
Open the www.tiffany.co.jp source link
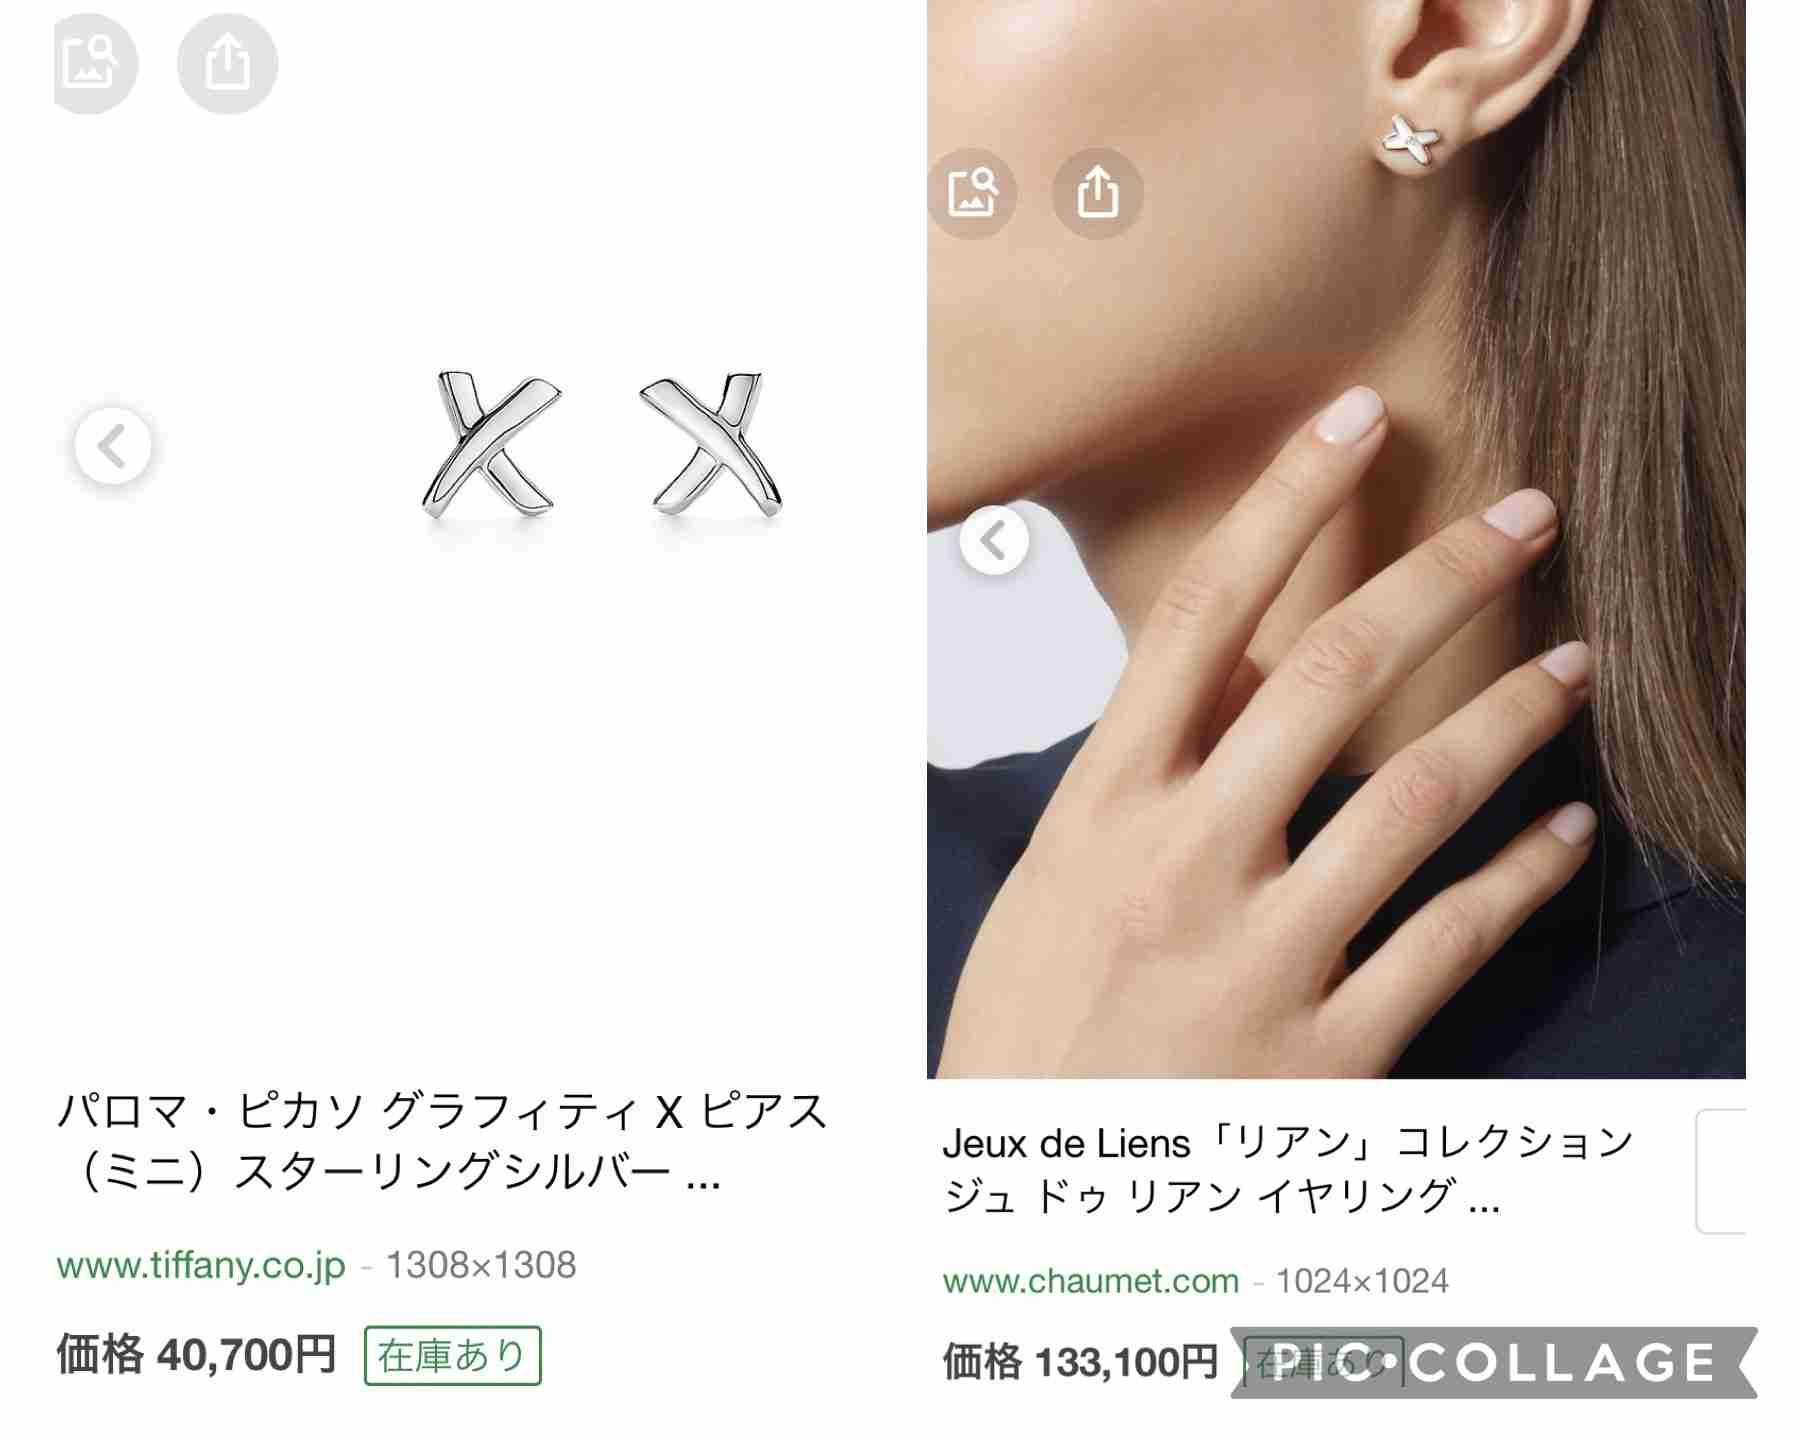(201, 1265)
